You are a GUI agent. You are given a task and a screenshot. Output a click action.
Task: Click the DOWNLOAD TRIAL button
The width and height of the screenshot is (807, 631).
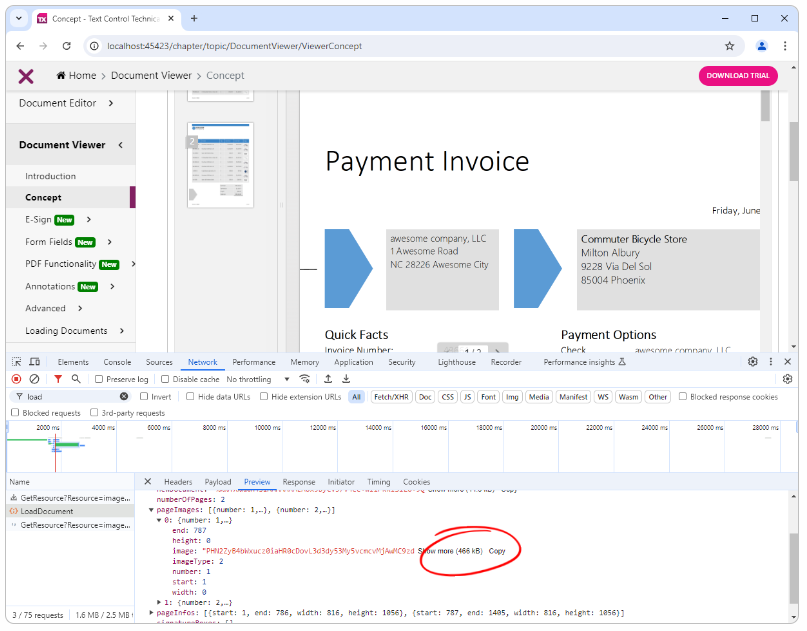738,76
